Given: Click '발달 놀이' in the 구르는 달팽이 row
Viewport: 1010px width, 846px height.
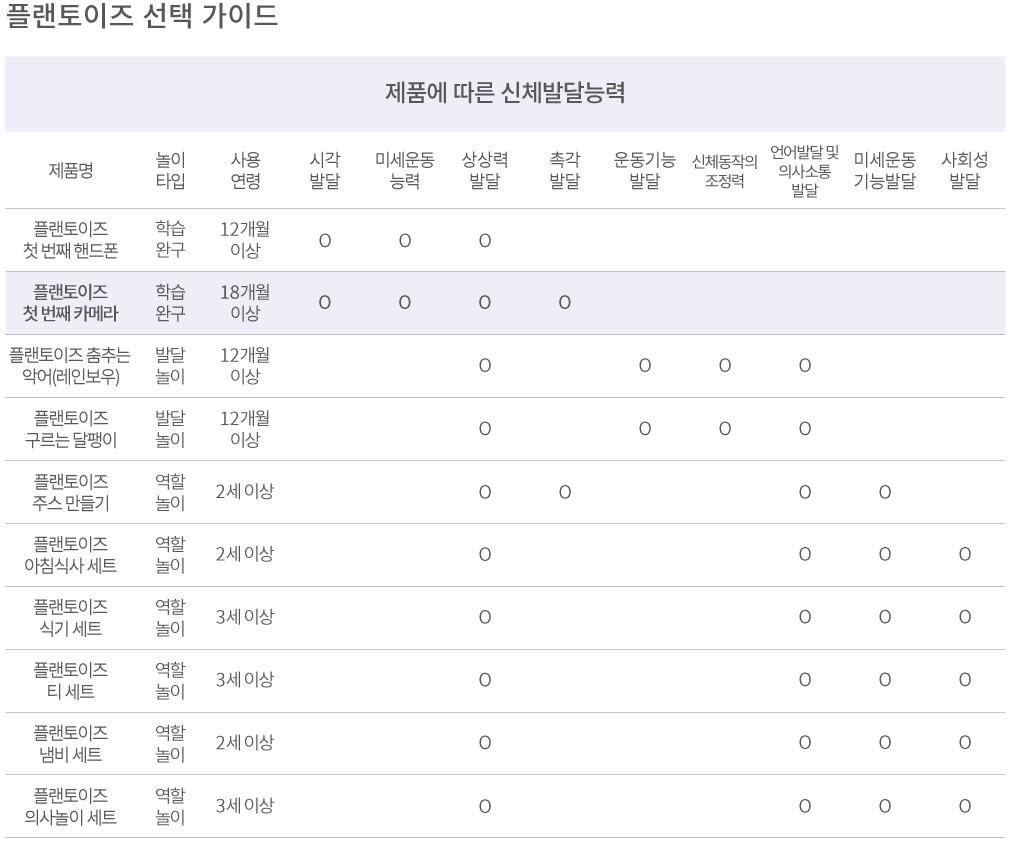Looking at the screenshot, I should [171, 428].
